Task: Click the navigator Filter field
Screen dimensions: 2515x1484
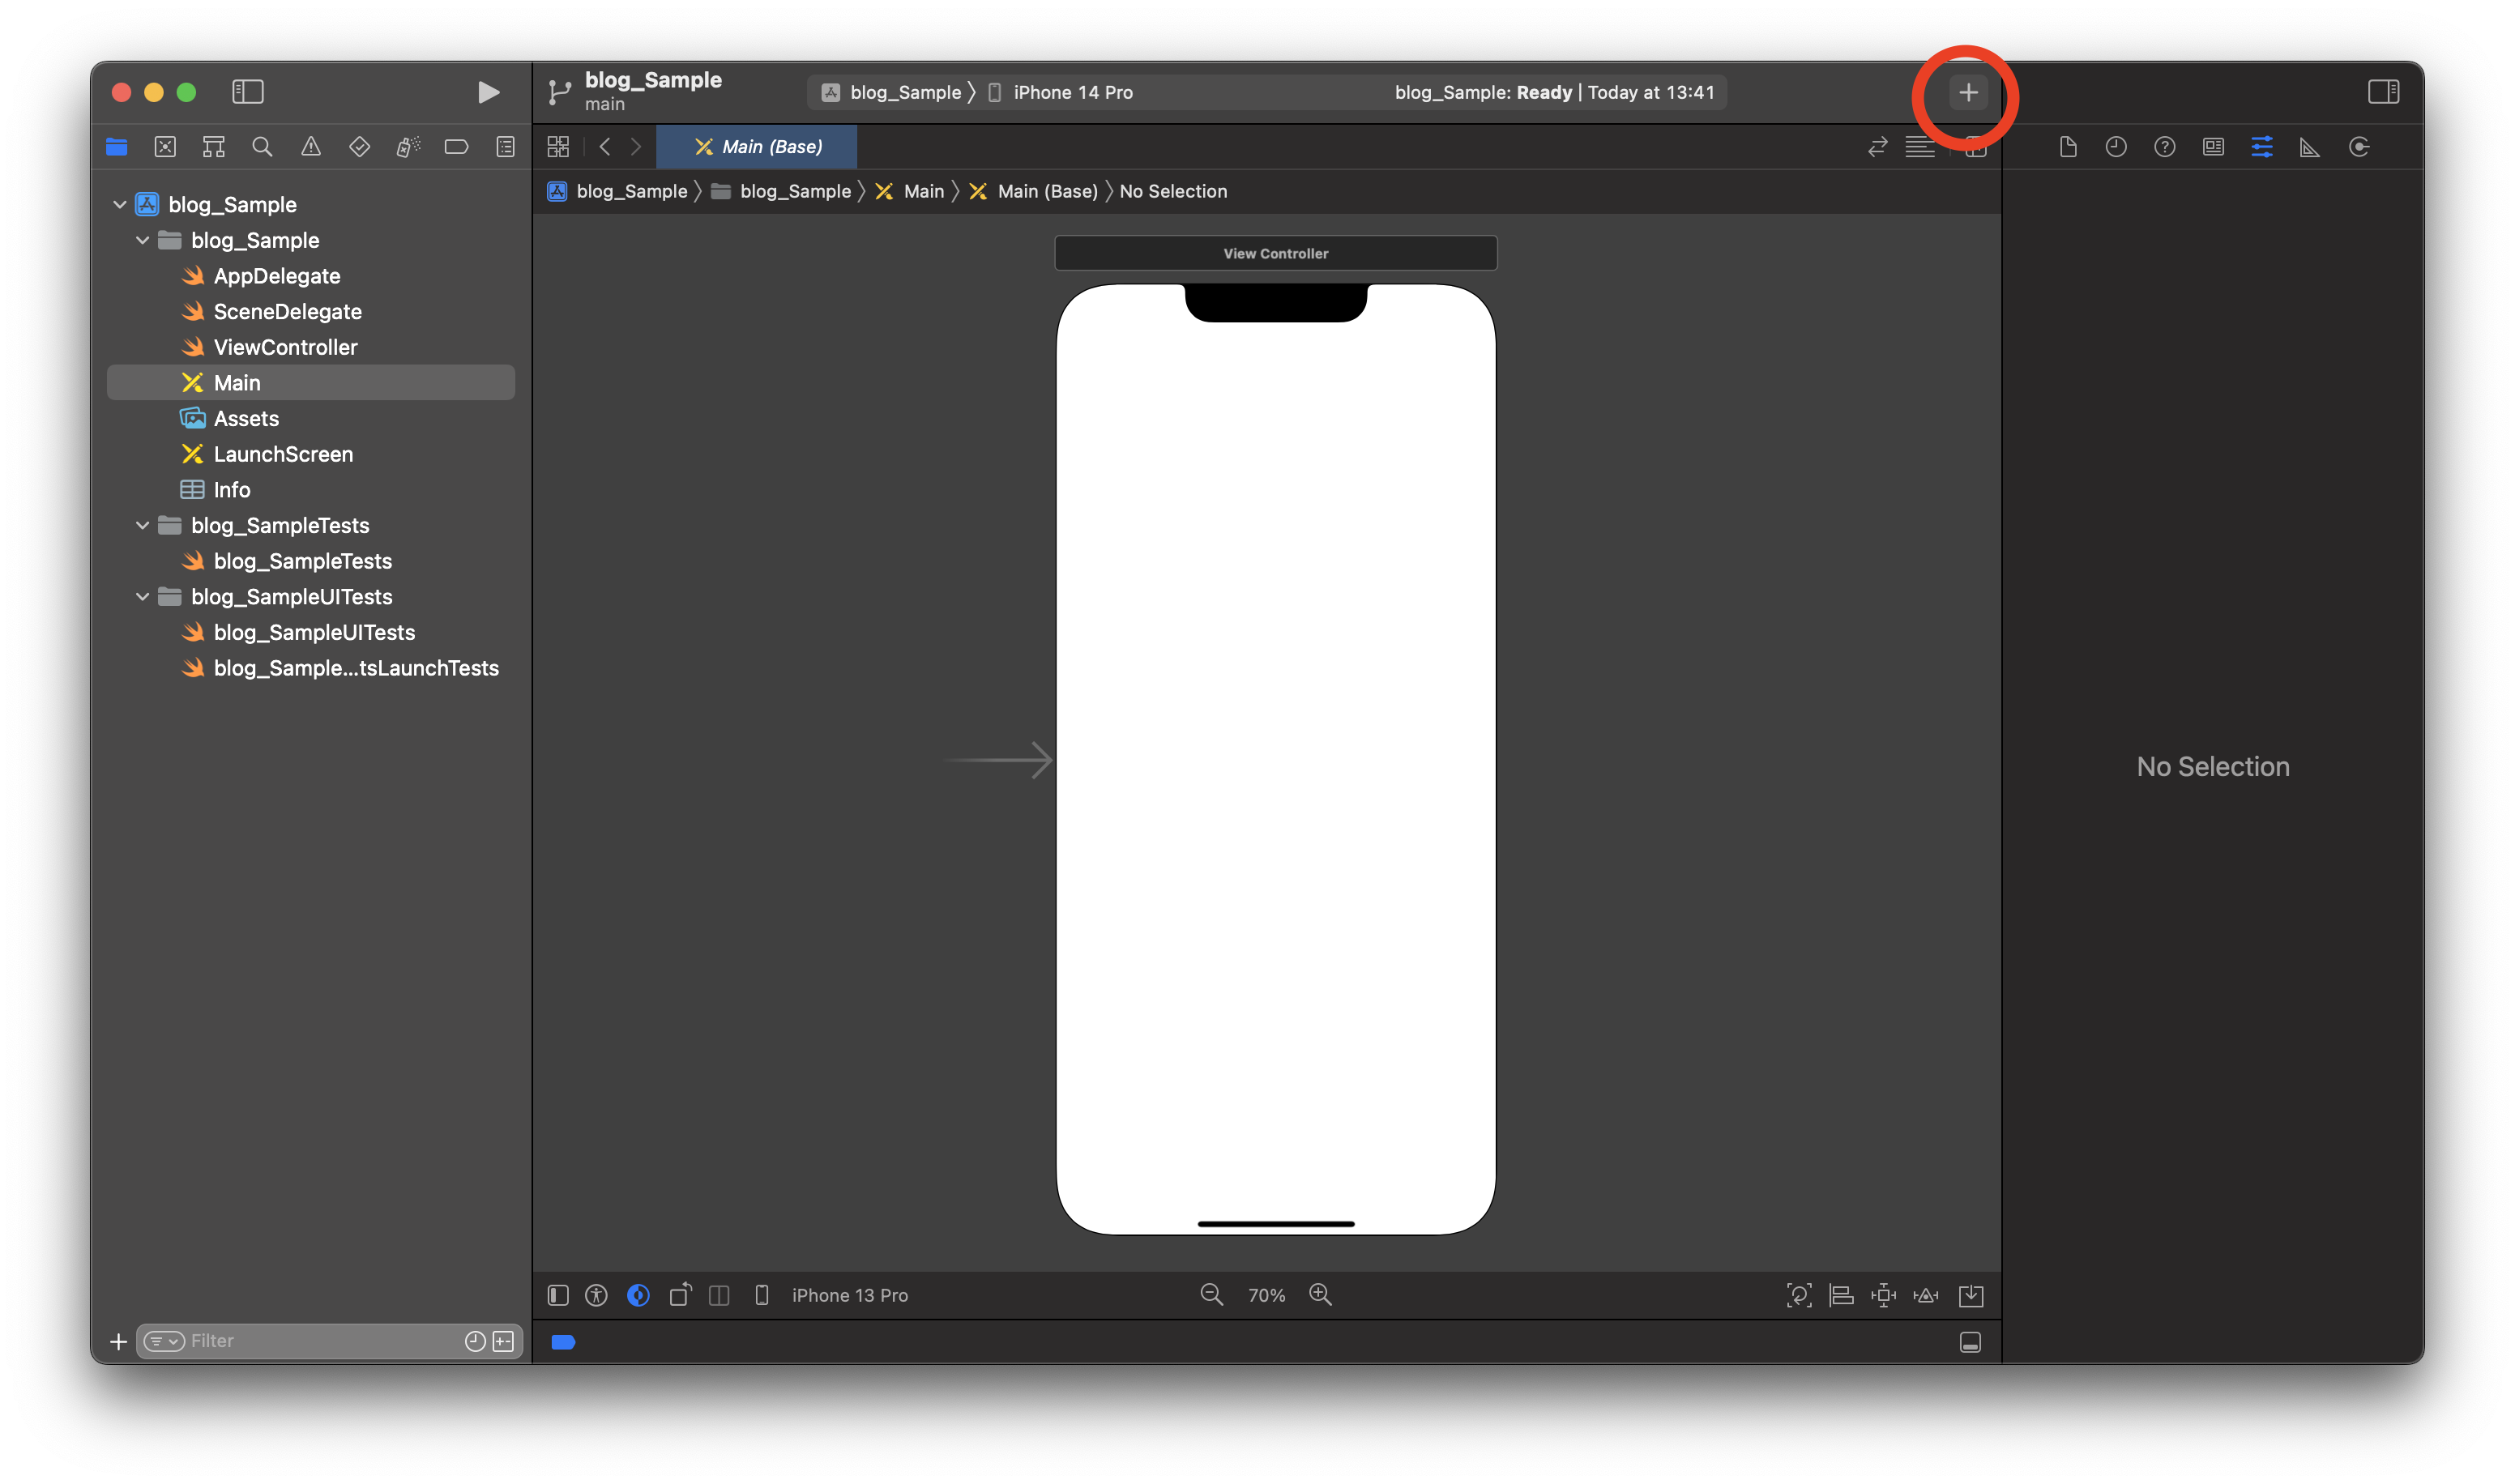Action: click(x=329, y=1341)
